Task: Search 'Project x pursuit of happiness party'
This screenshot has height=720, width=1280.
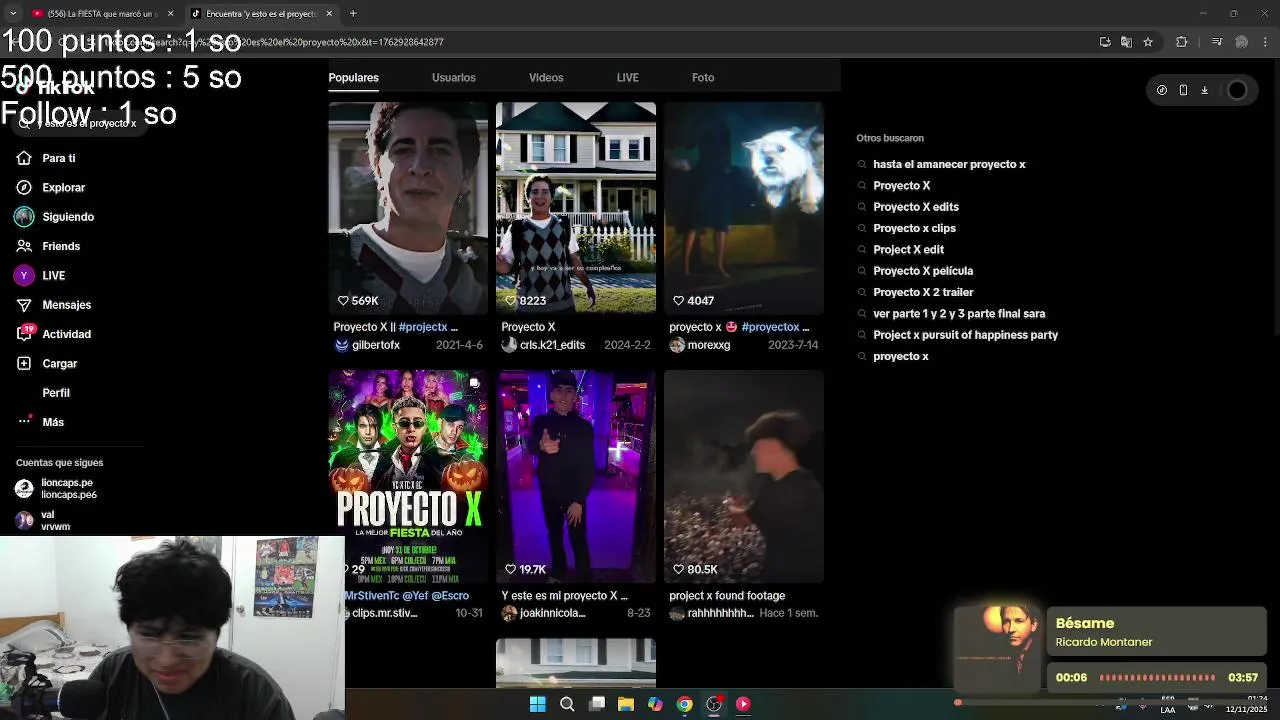Action: tap(965, 335)
